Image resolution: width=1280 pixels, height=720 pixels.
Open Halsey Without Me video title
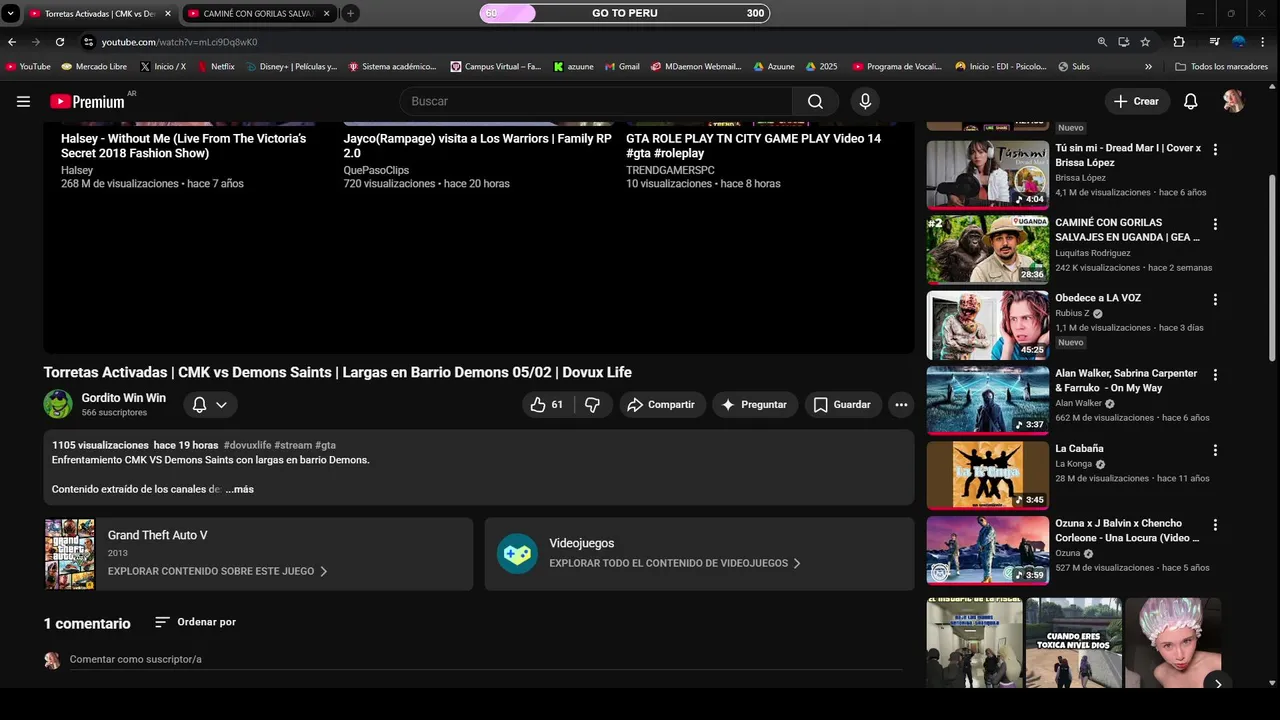(x=184, y=146)
